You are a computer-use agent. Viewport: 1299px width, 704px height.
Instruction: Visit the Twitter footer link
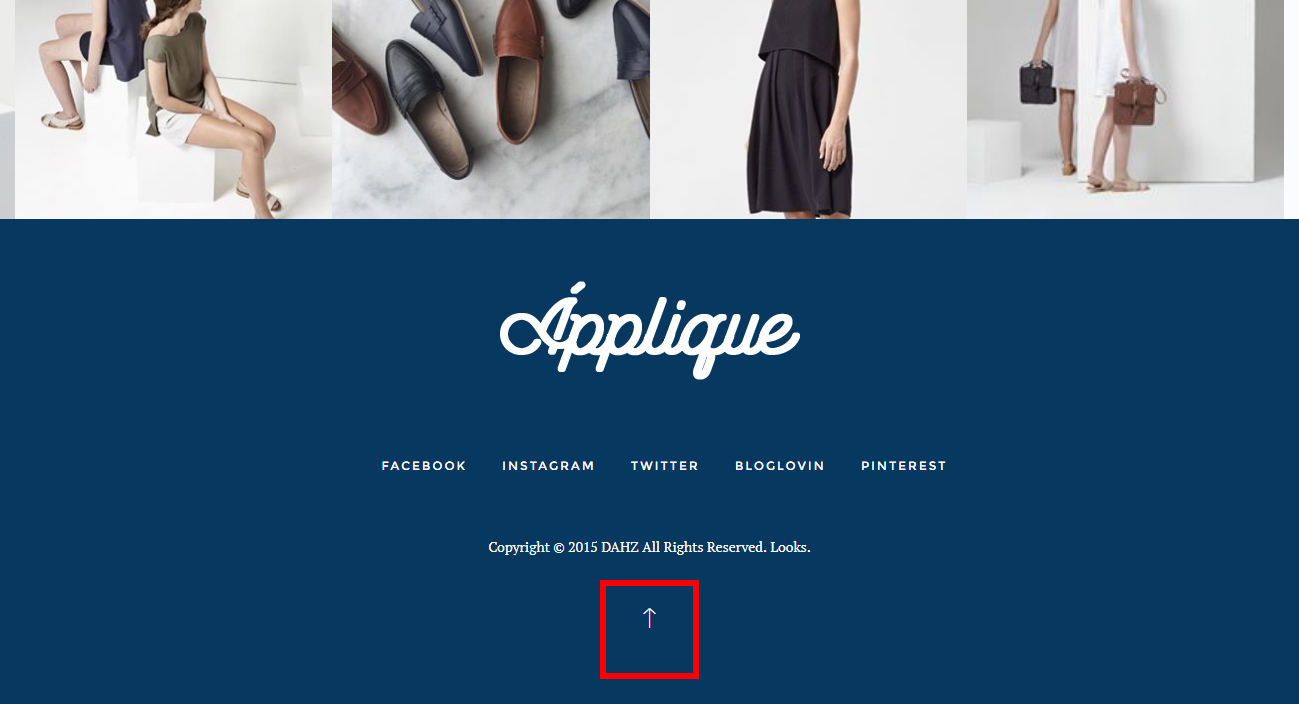665,466
